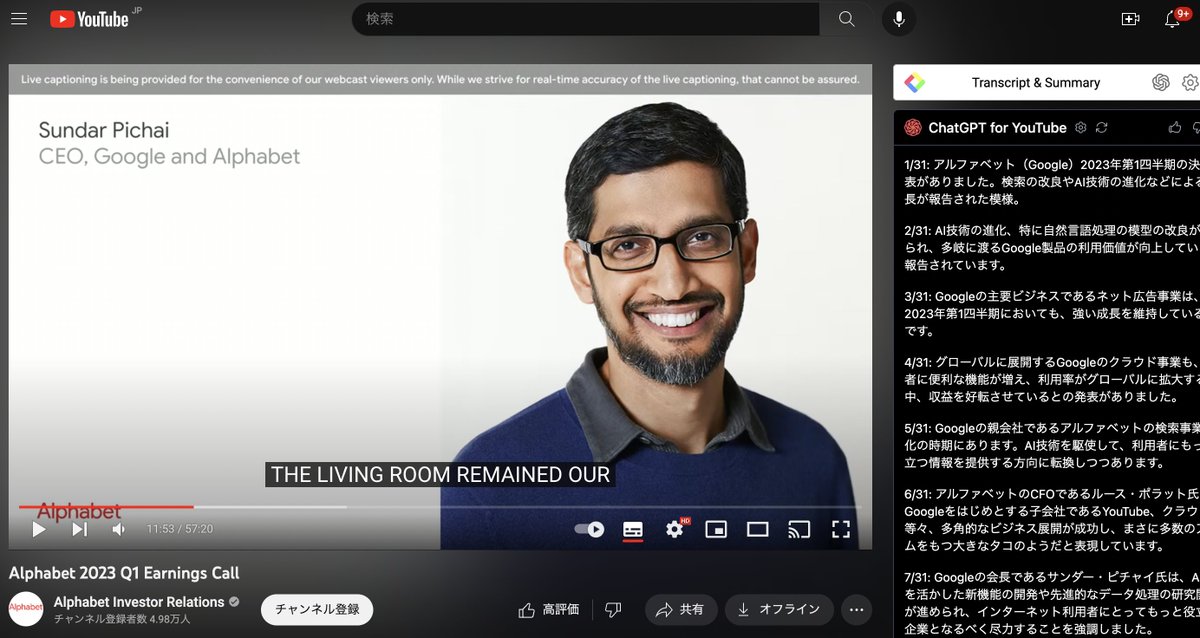
Task: Click the video title Alphabet 2023 Q1 Earnings Call
Action: coord(124,573)
